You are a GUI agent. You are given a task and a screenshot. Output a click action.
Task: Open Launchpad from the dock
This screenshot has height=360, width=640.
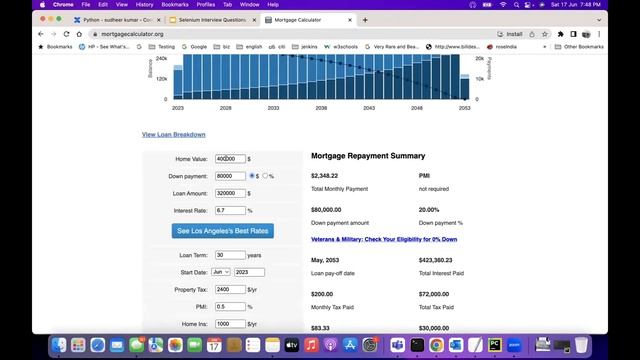pos(78,345)
